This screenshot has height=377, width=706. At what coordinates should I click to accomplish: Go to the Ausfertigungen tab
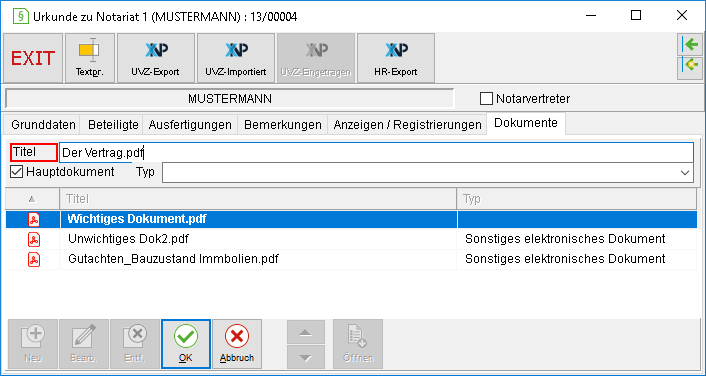(x=190, y=125)
